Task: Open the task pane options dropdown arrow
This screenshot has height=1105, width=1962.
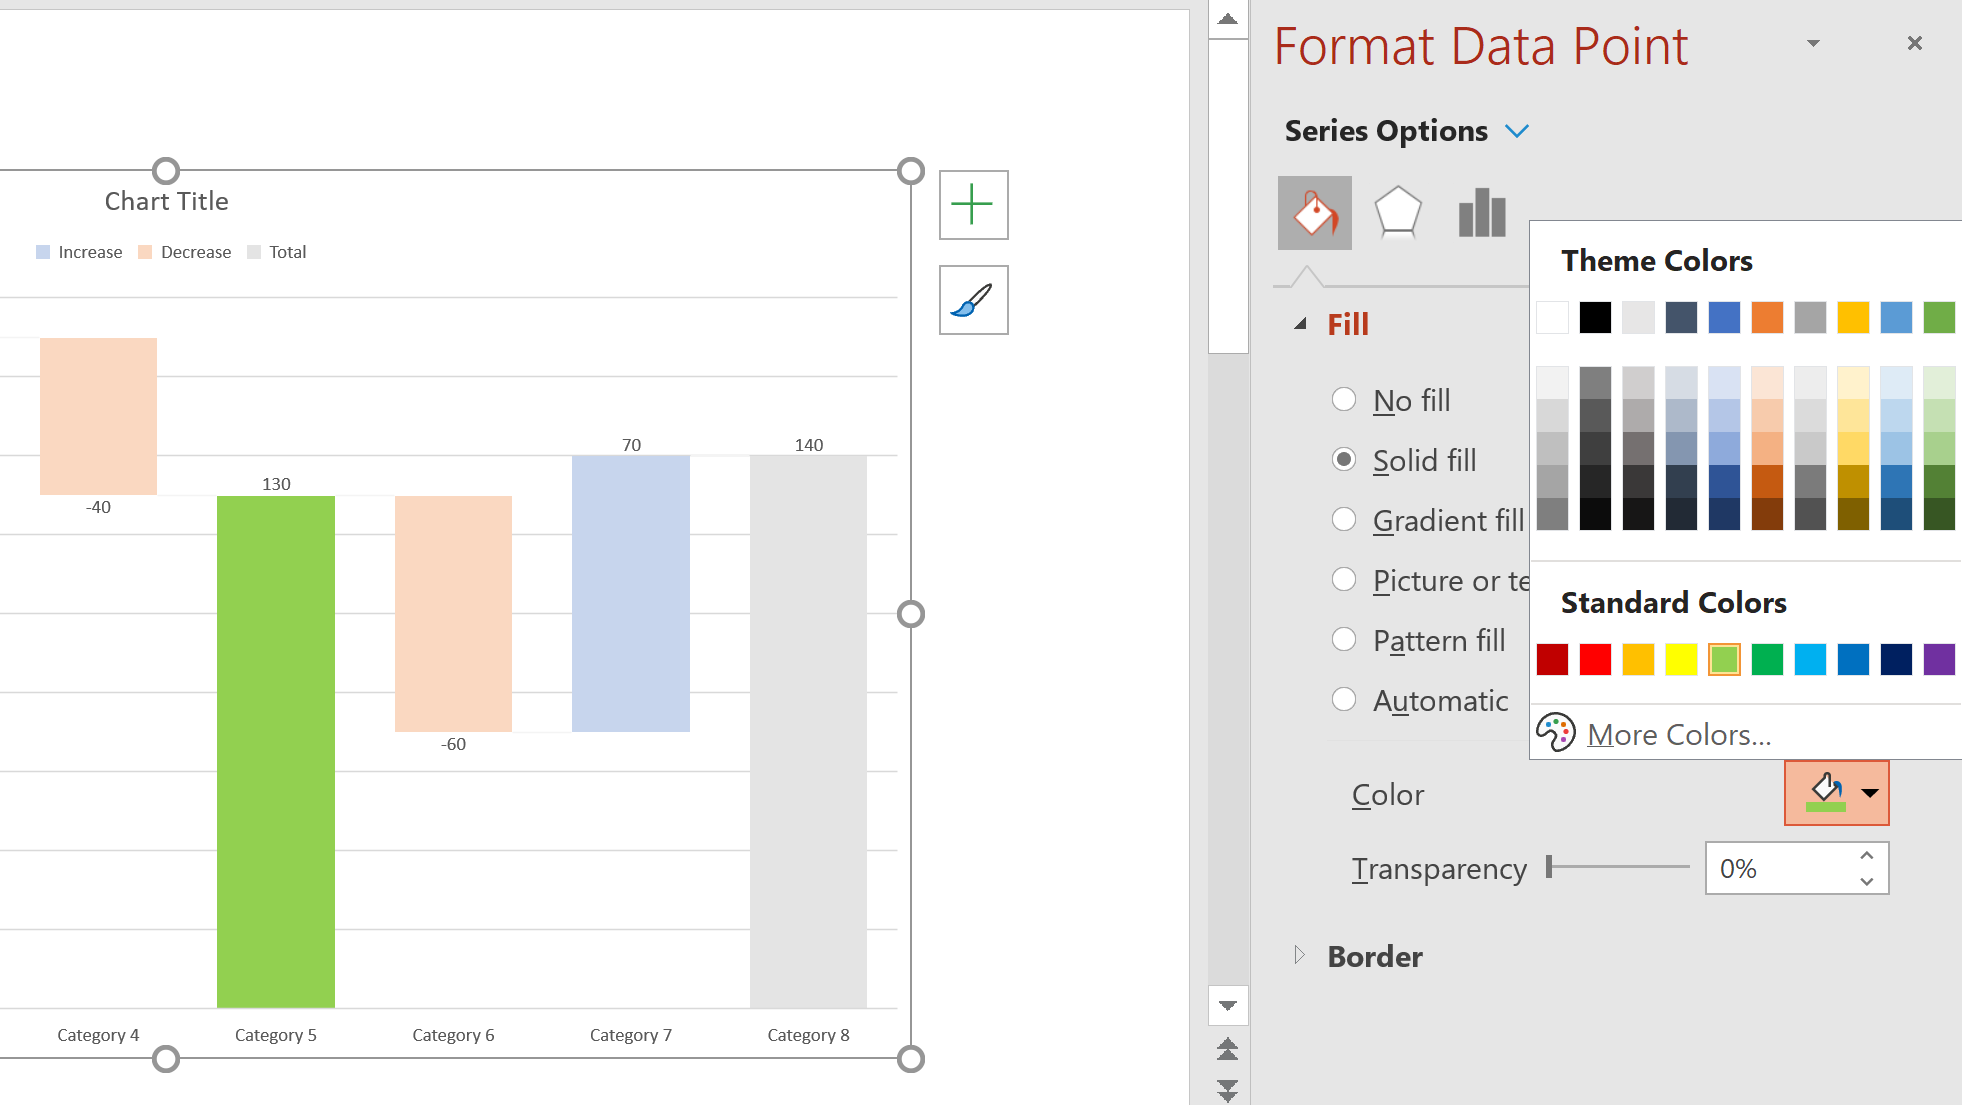Action: pos(1813,43)
